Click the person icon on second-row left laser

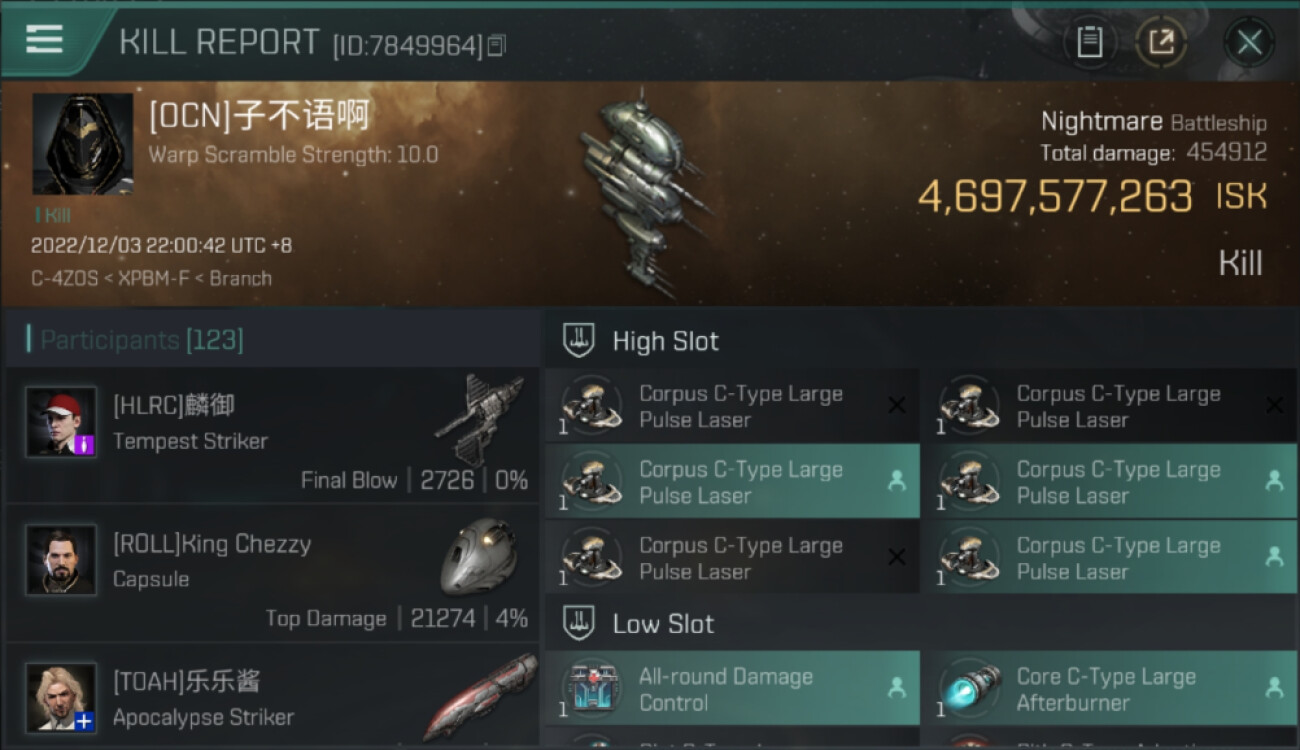tap(897, 481)
